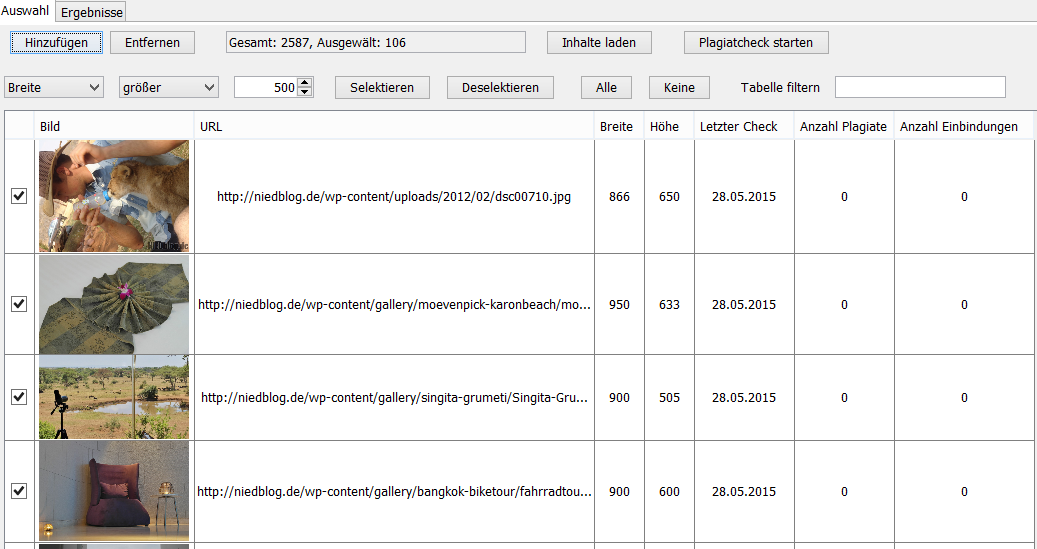Image resolution: width=1037 pixels, height=549 pixels.
Task: Select the bangkok-biketour URL cell
Action: click(x=394, y=491)
